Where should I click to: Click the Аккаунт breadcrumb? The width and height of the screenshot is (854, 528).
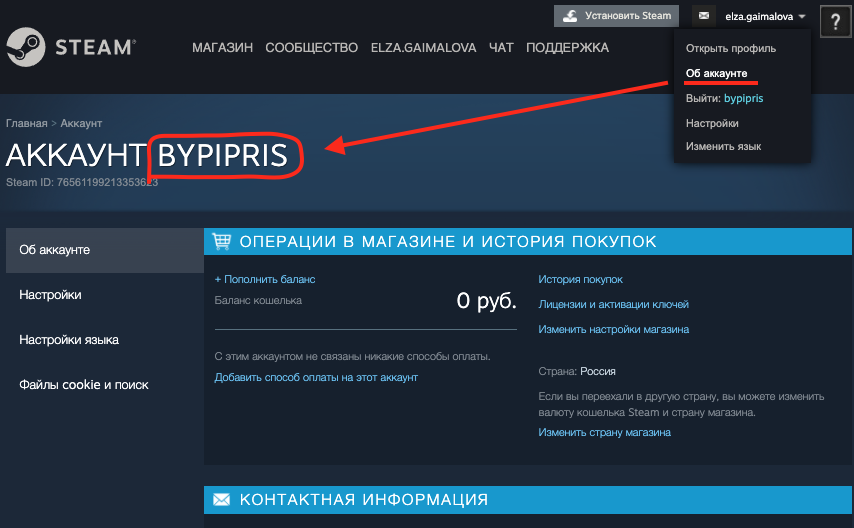(81, 123)
